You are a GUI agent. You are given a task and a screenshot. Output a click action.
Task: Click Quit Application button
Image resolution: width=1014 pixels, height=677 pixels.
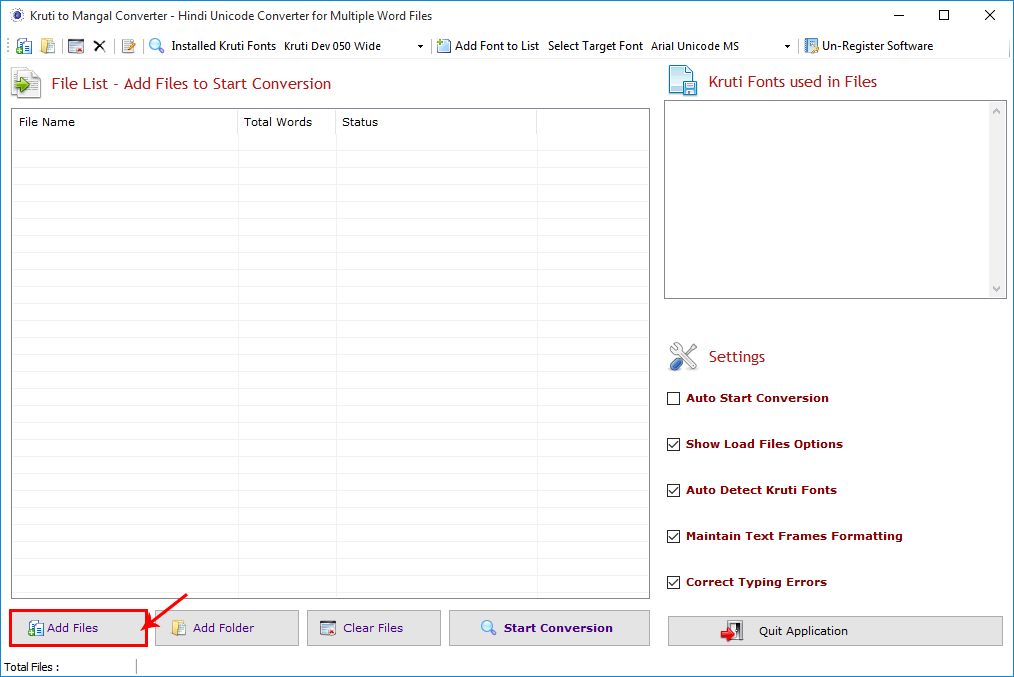point(835,631)
